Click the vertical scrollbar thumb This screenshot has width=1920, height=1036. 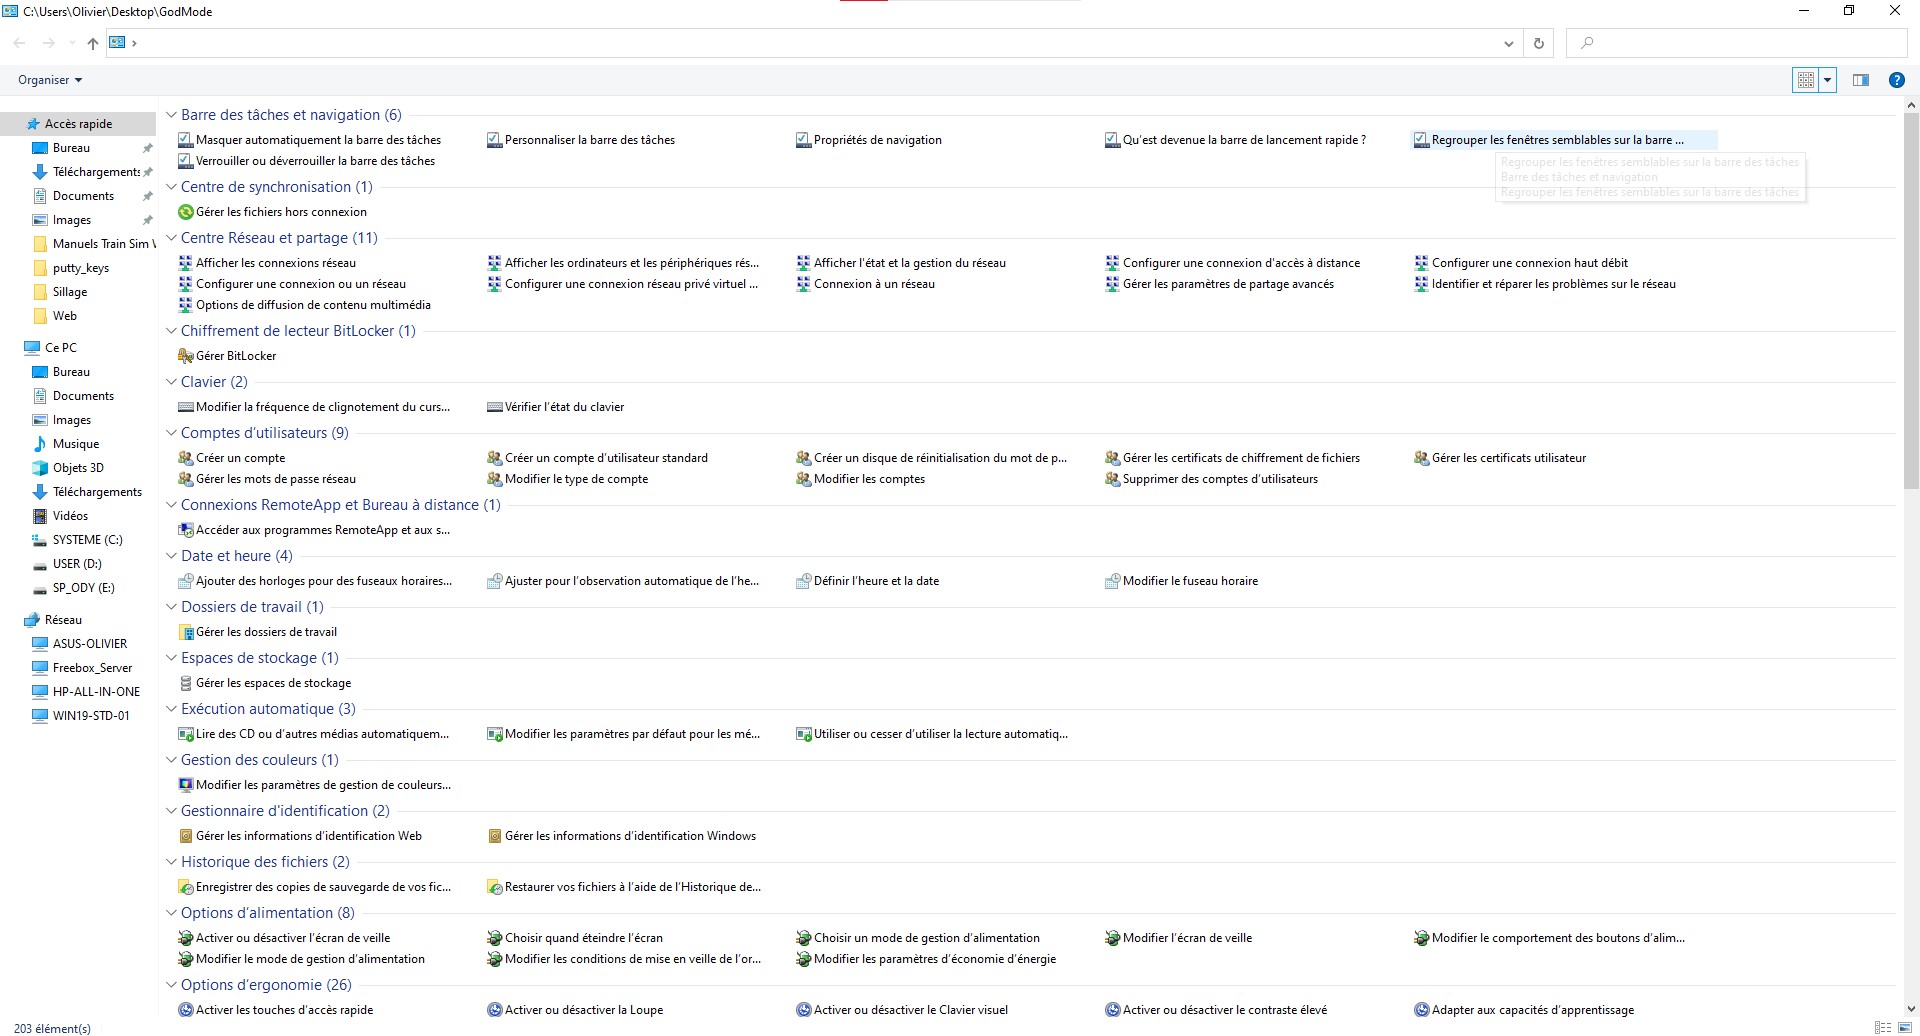click(x=1911, y=300)
